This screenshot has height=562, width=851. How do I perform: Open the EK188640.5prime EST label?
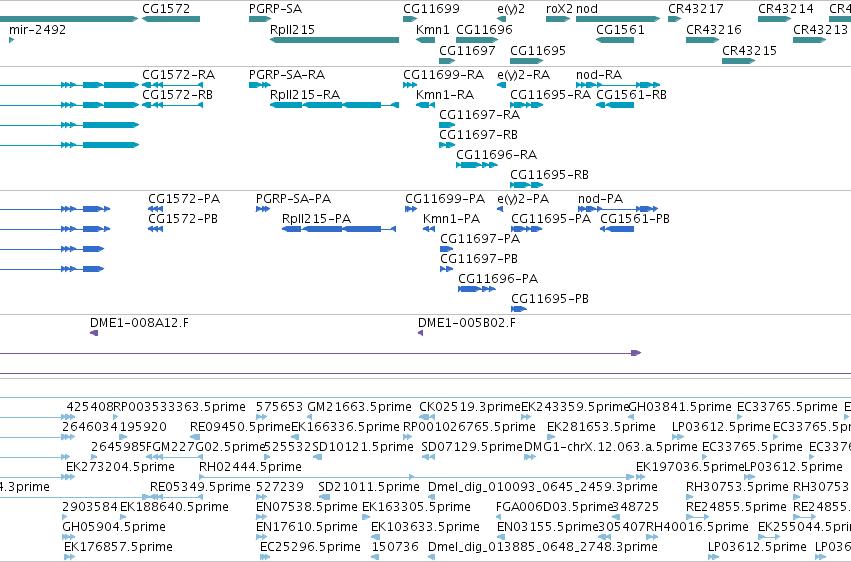point(174,507)
